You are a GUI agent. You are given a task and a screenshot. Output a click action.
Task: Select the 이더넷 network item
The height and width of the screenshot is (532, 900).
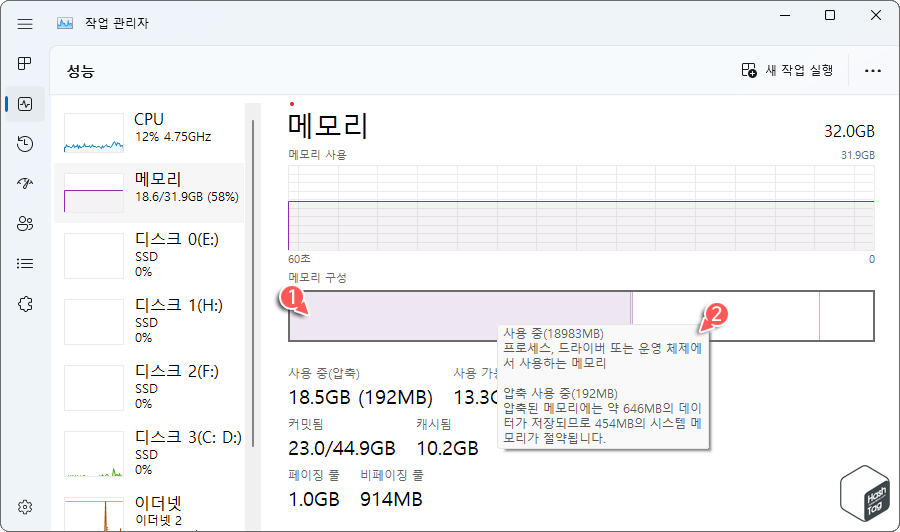149,512
